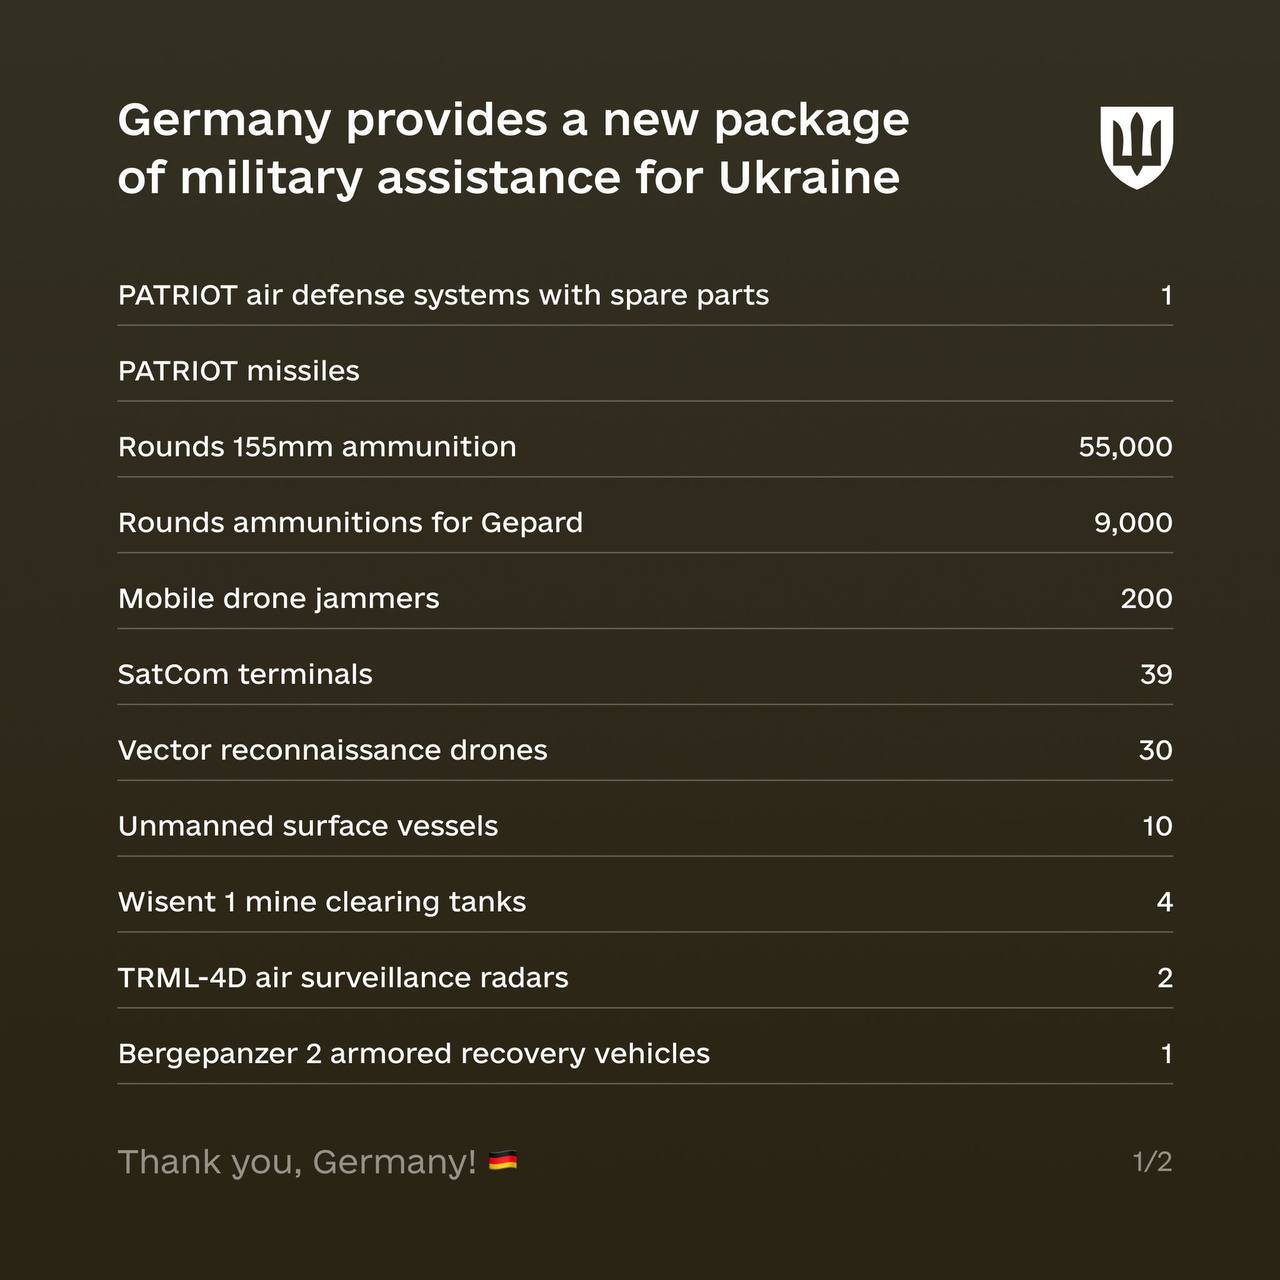Click the number 39 for SatCom terminals
Image resolution: width=1280 pixels, height=1280 pixels.
(1156, 674)
